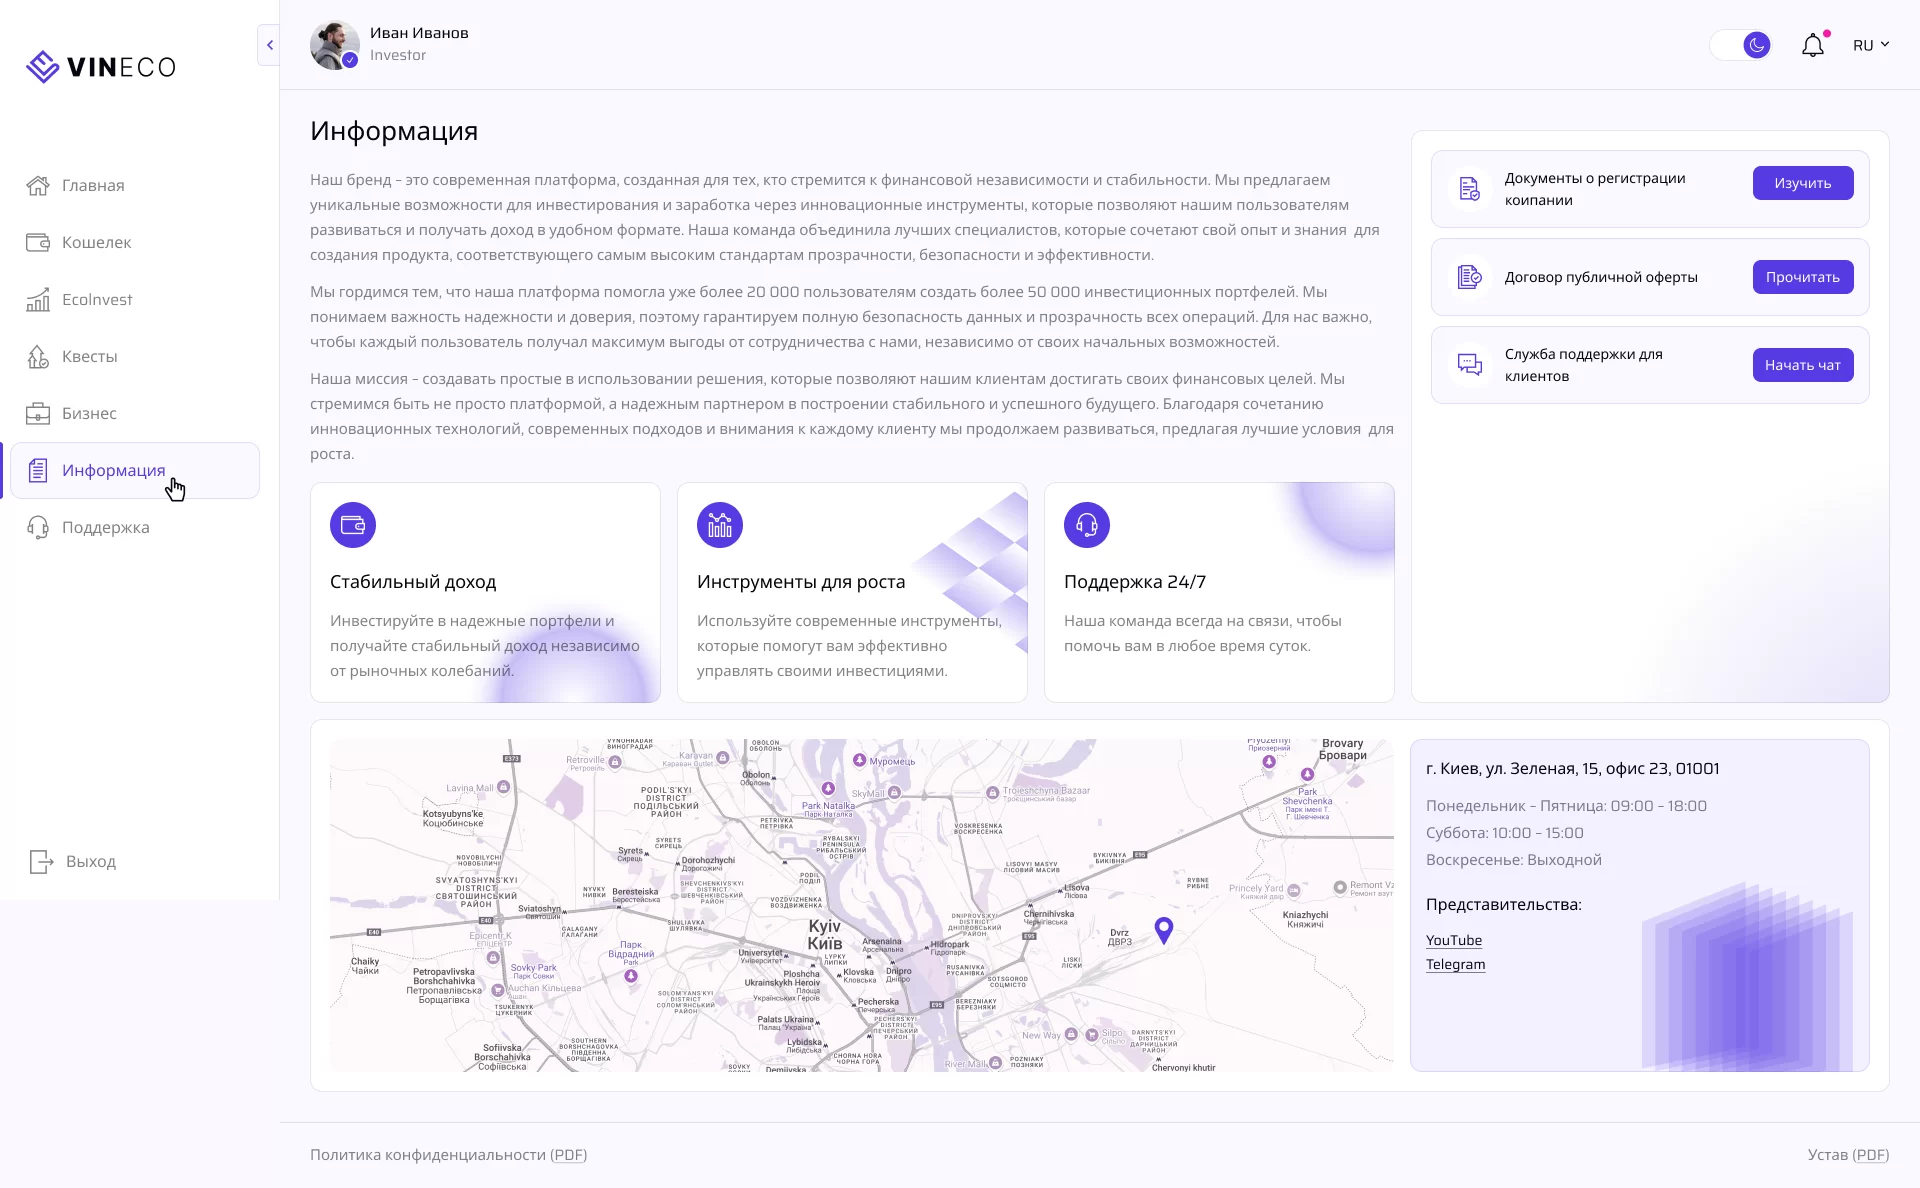Image resolution: width=1920 pixels, height=1188 pixels.
Task: Open the Telegram link
Action: click(x=1455, y=965)
